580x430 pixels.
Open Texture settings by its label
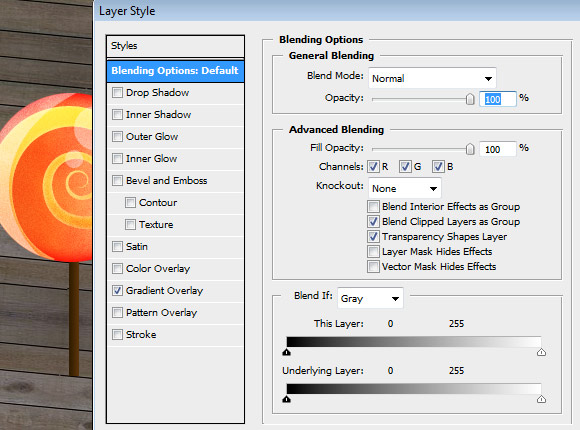click(x=156, y=225)
